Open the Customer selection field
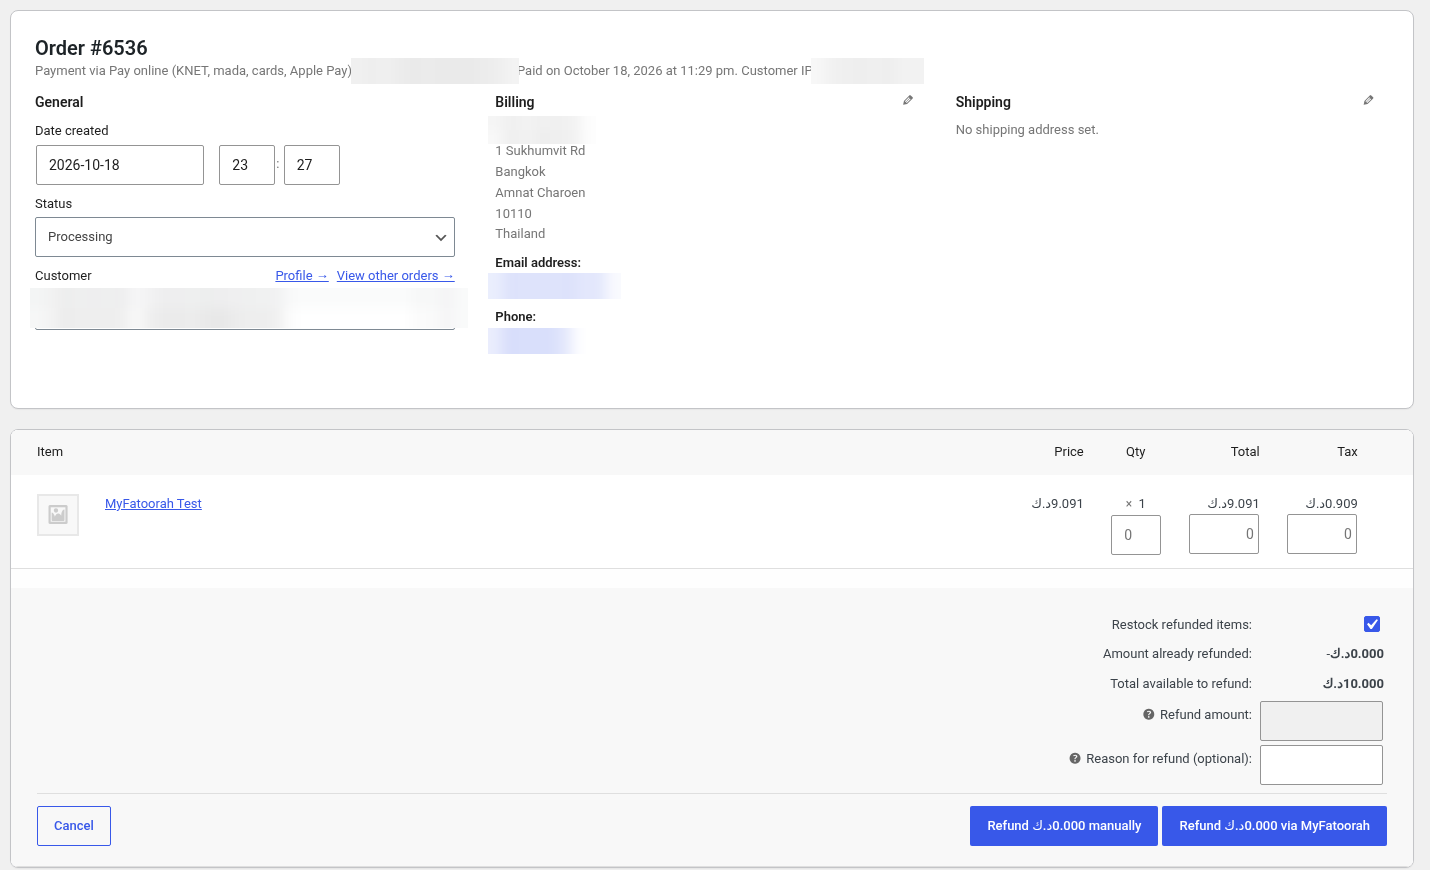 click(245, 309)
